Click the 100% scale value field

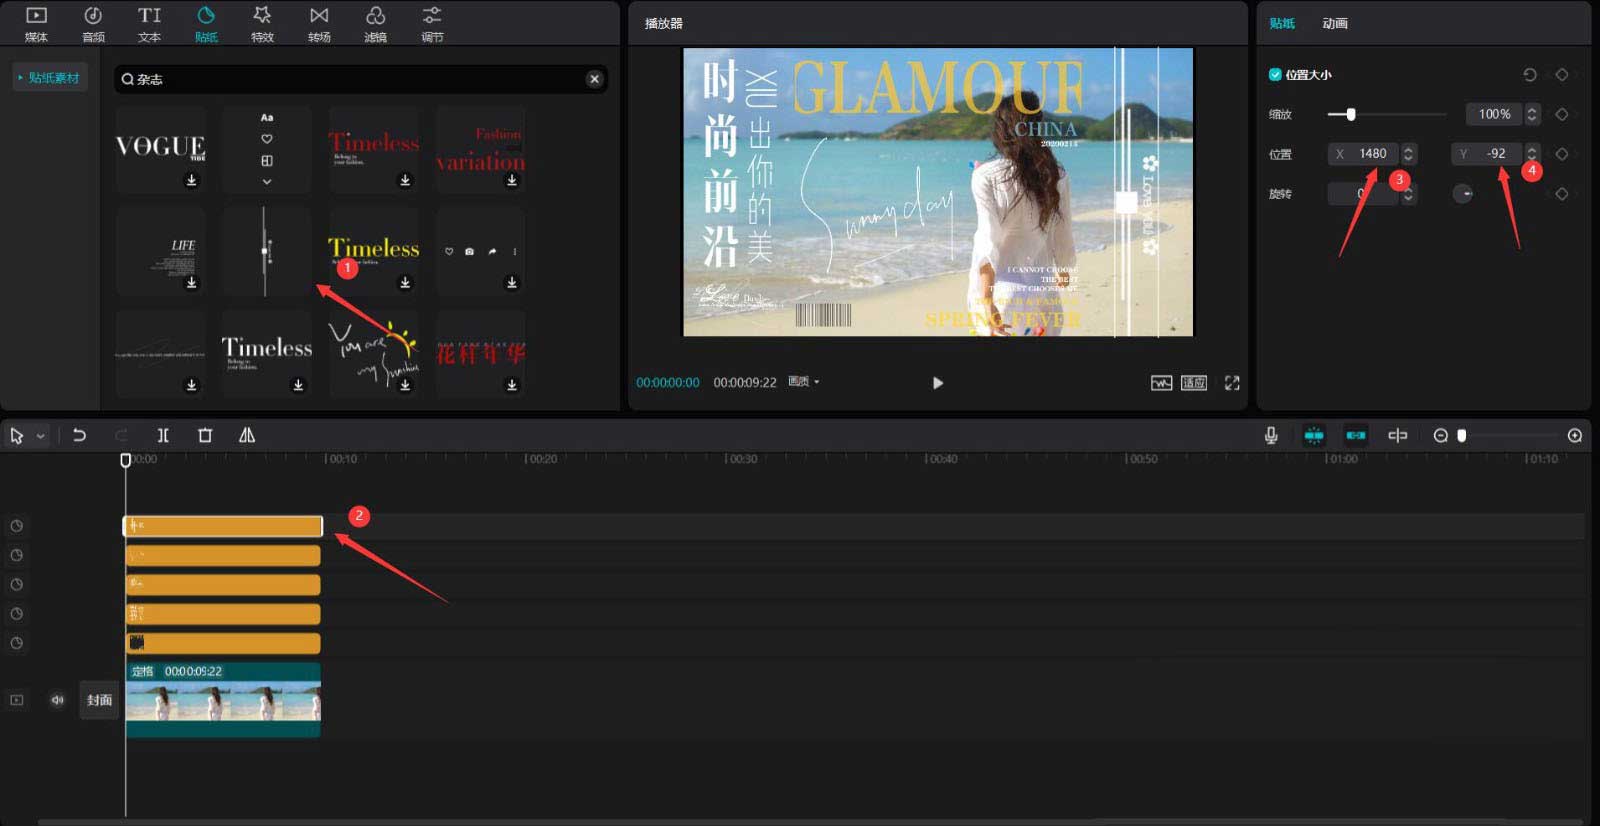pos(1494,114)
